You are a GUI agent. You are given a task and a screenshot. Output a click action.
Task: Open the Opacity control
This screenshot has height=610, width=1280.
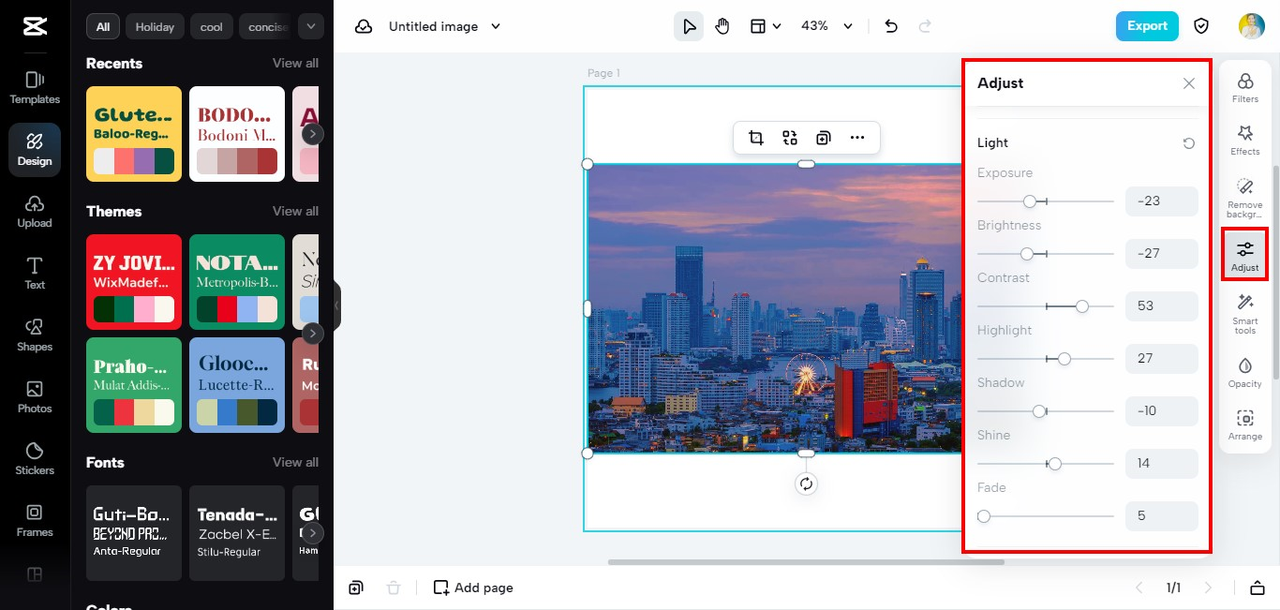1245,372
